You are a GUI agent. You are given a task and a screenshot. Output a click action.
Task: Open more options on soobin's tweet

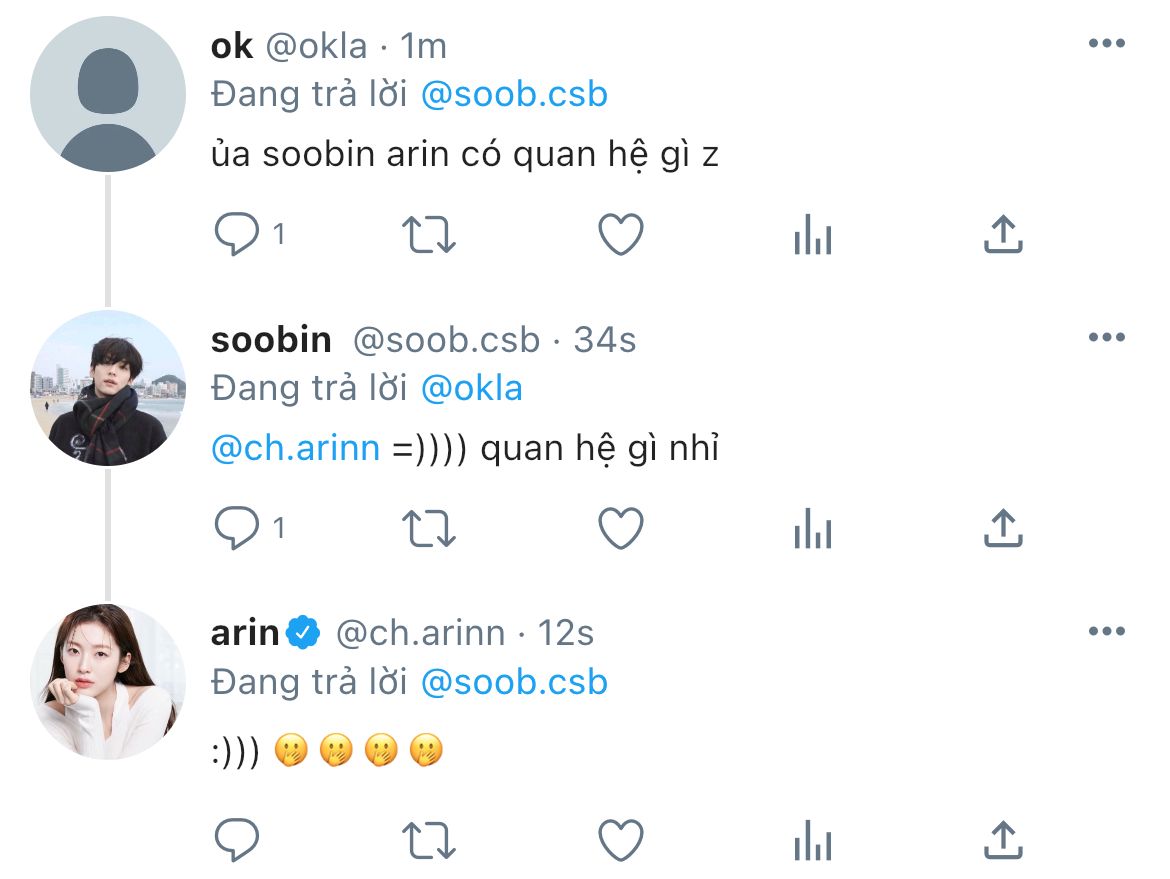click(x=1106, y=337)
